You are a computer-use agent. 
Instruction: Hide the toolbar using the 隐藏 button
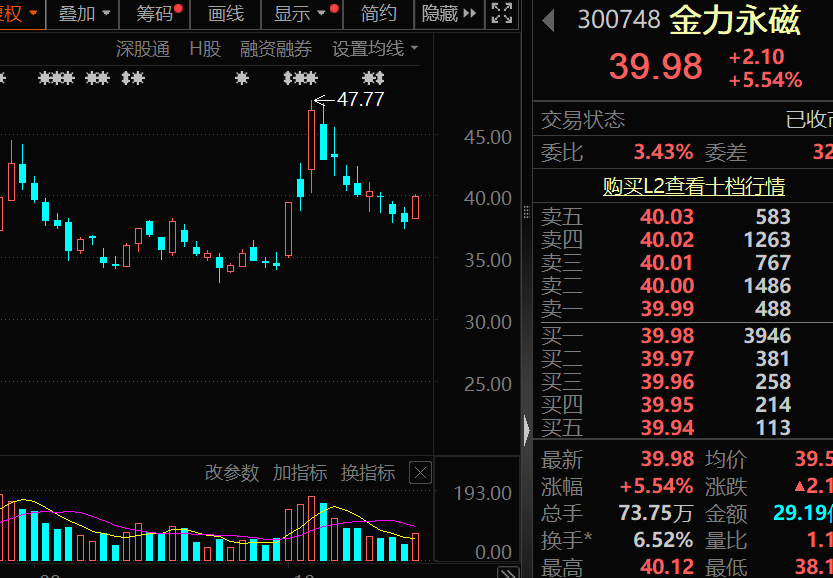pyautogui.click(x=440, y=14)
